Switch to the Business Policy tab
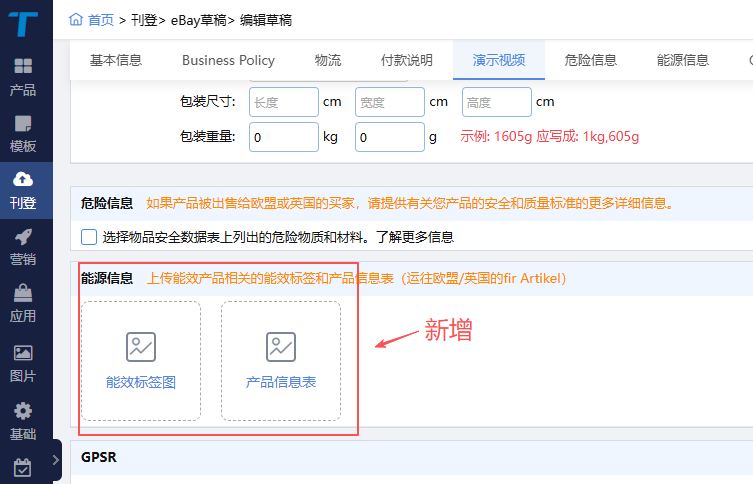The image size is (753, 484). tap(228, 60)
